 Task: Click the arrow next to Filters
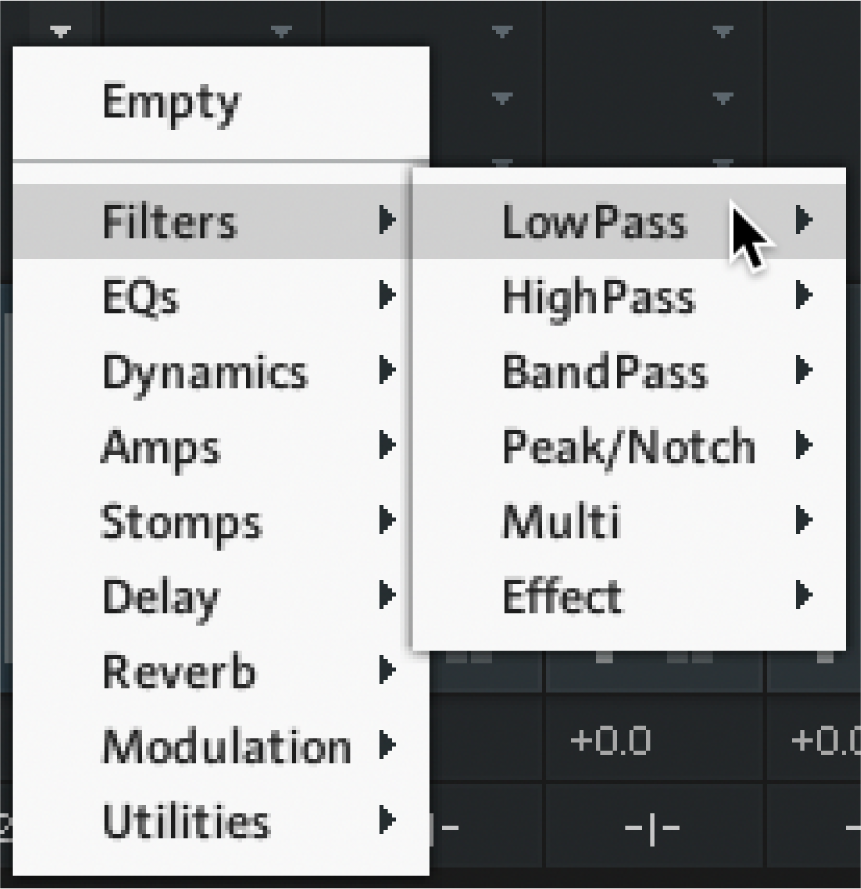click(x=387, y=220)
